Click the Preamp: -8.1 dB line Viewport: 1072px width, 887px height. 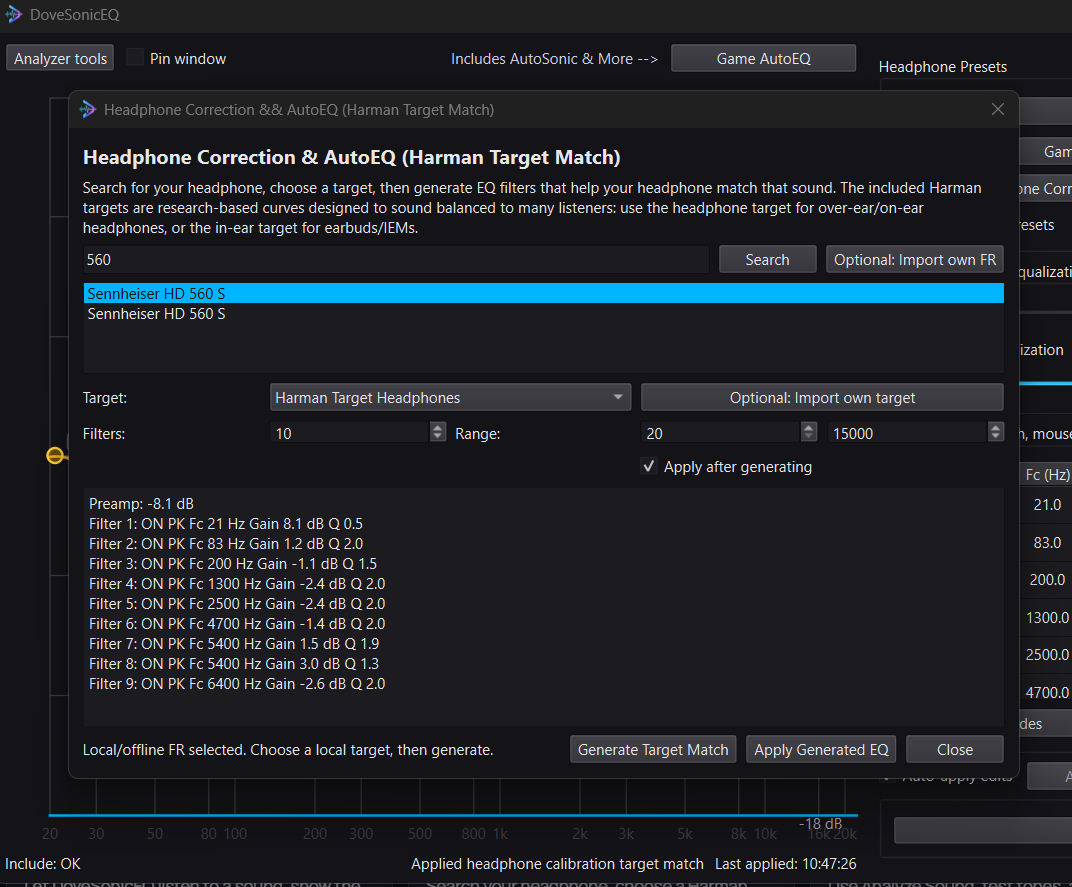pyautogui.click(x=141, y=504)
